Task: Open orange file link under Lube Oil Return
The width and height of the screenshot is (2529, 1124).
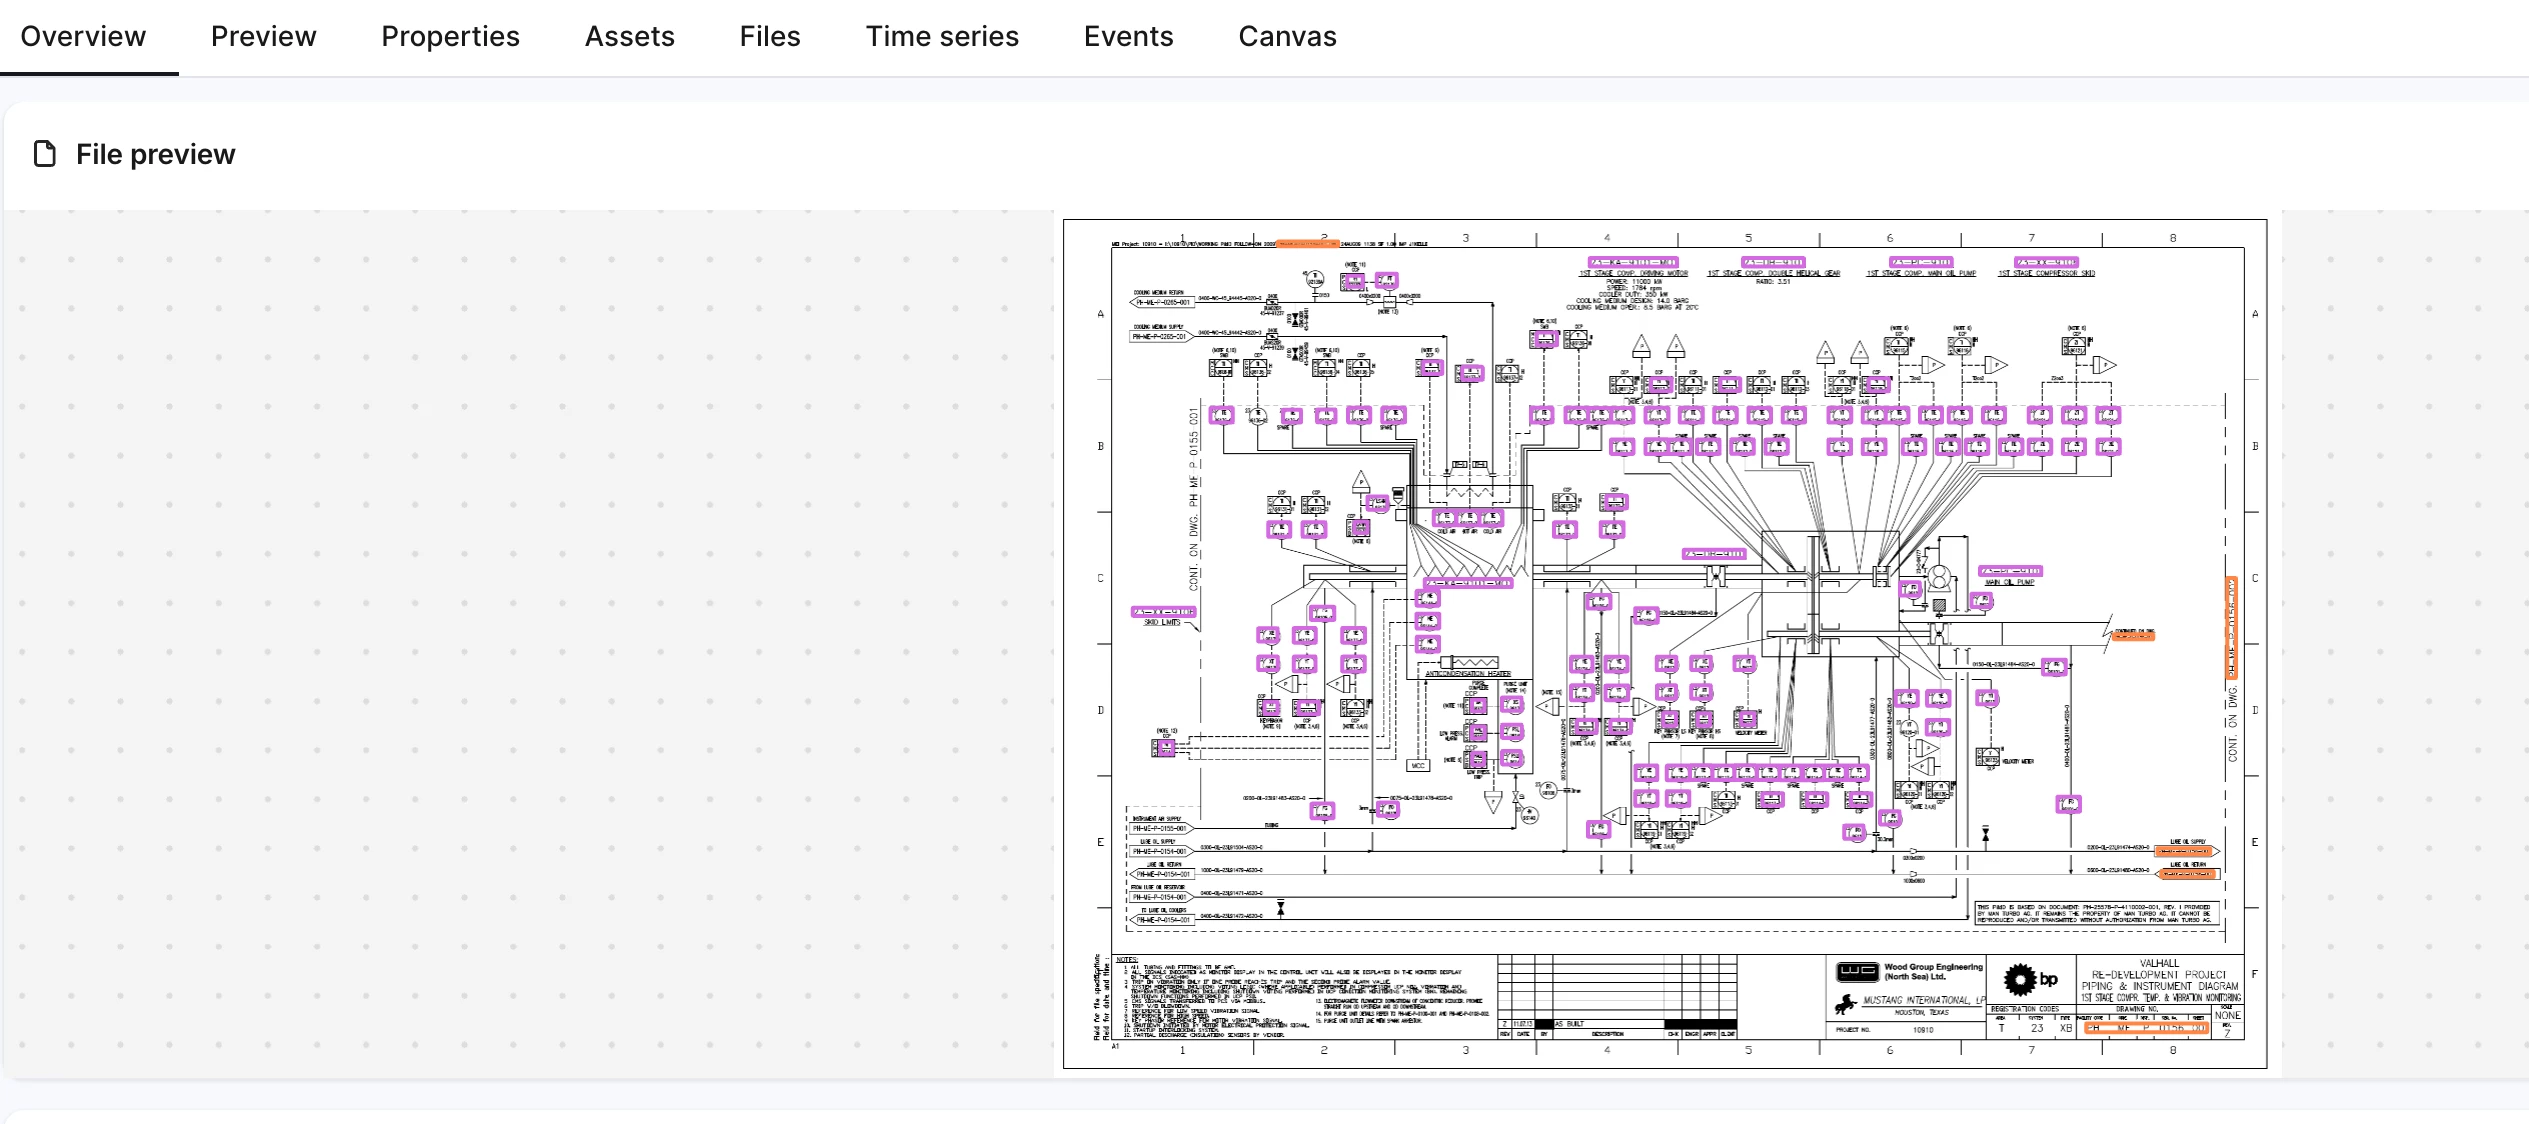Action: (x=2188, y=874)
